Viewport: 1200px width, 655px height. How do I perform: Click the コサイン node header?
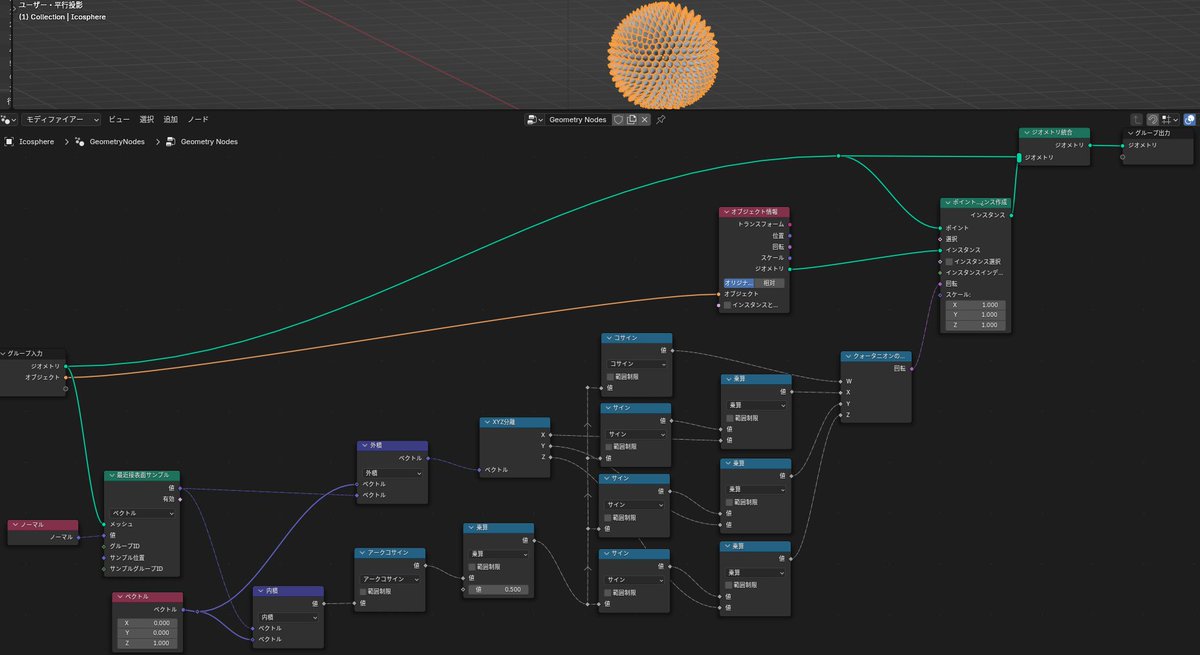pos(637,338)
